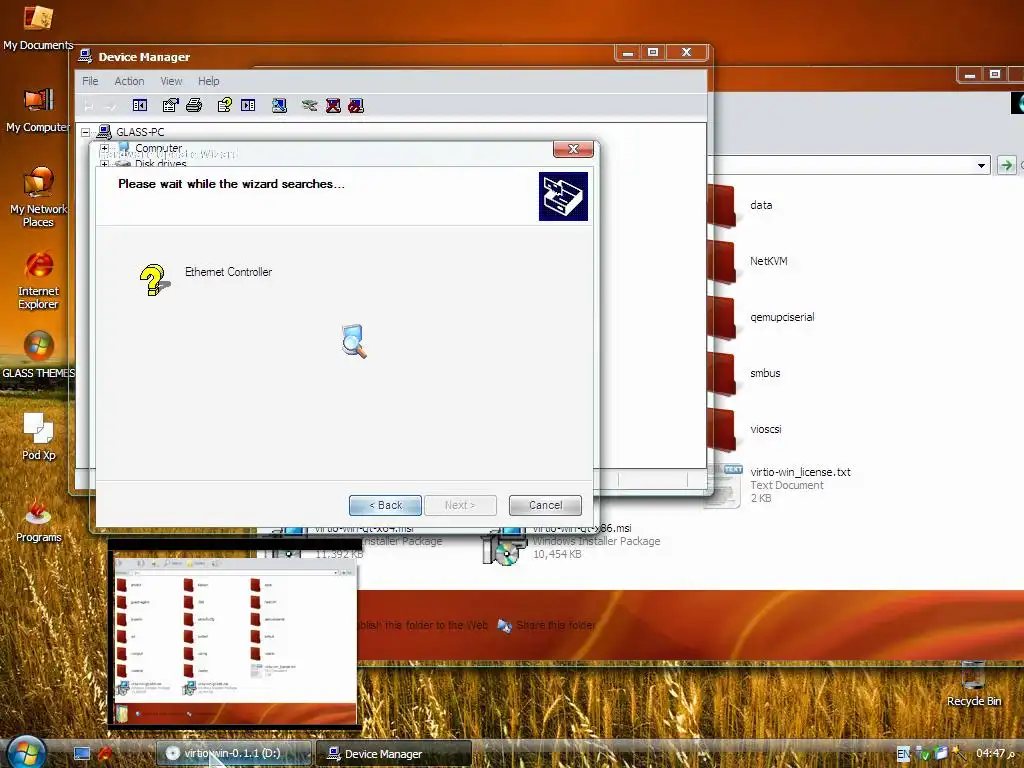1024x768 pixels.
Task: Click Show/Hide Console Tree toolbar icon
Action: click(x=140, y=105)
